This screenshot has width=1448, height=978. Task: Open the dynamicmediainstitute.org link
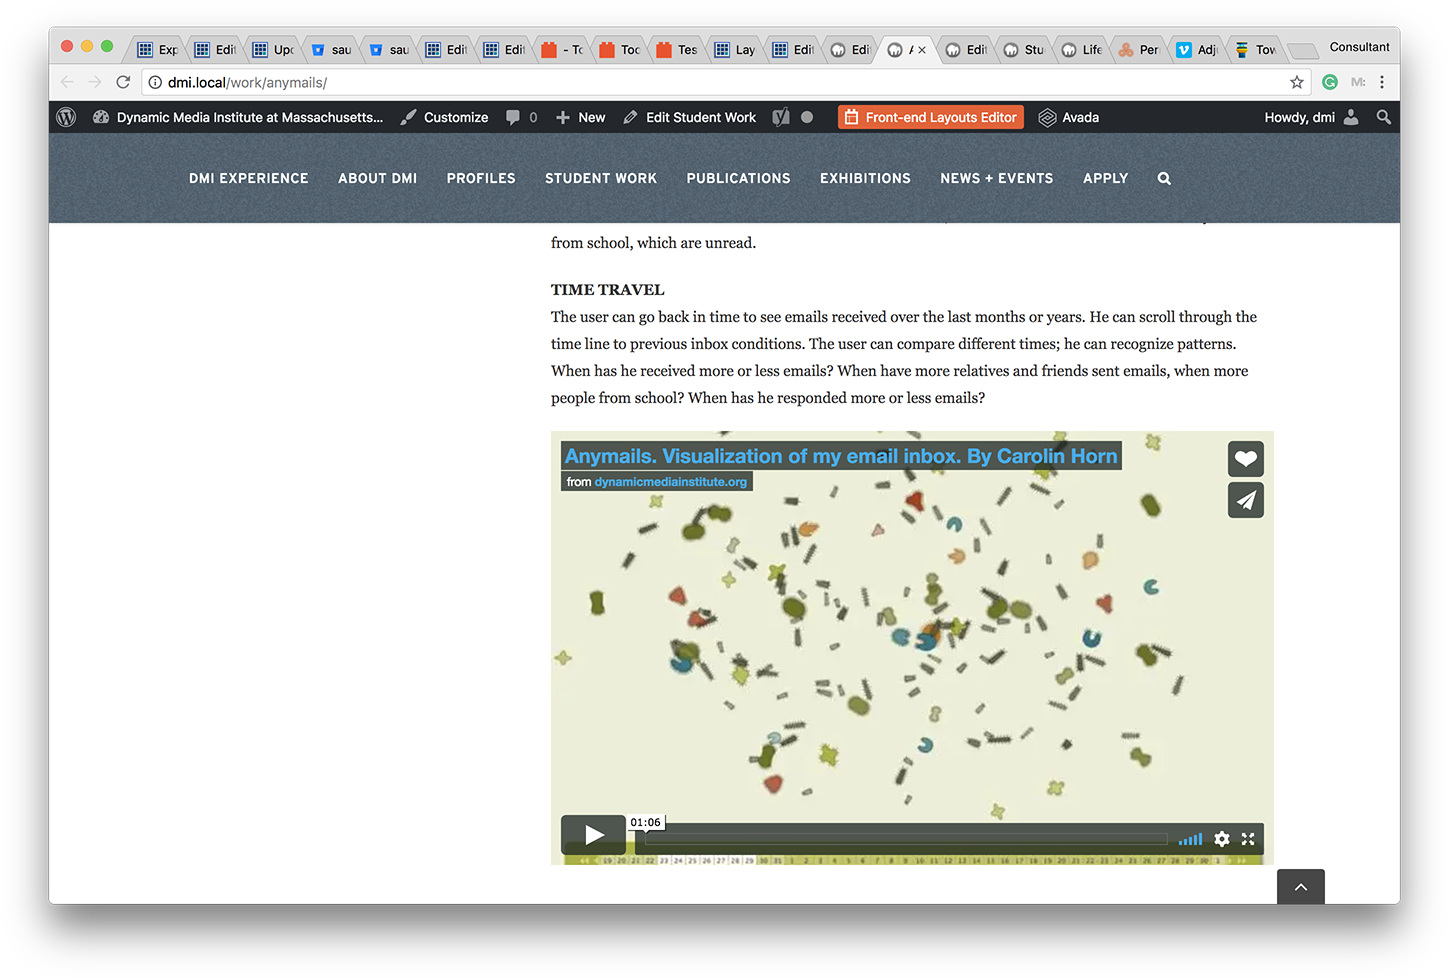[x=670, y=482]
